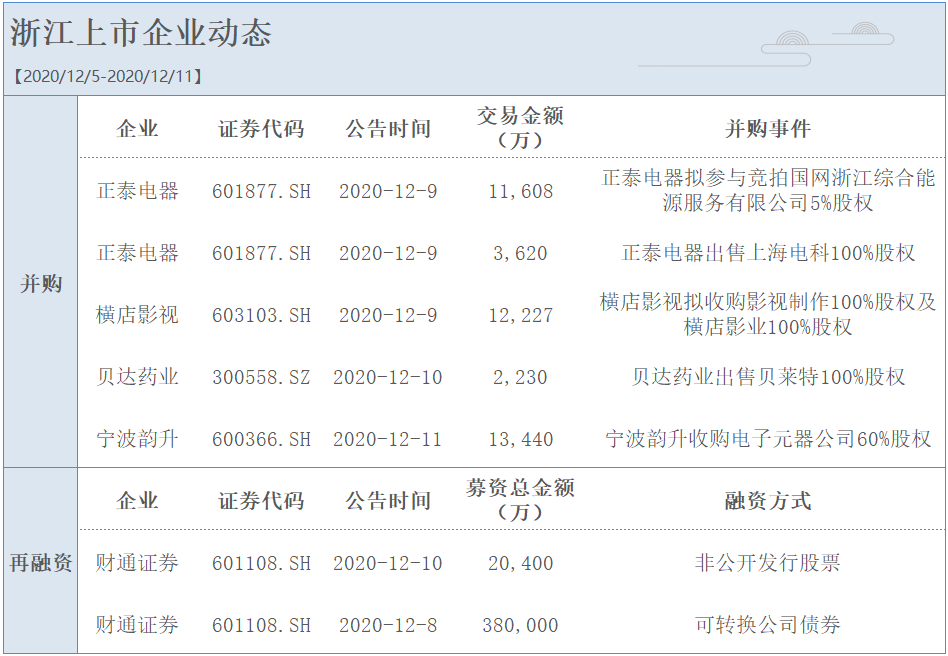Select the 并购事件 column header
Viewport: 948px width, 656px height.
[768, 128]
